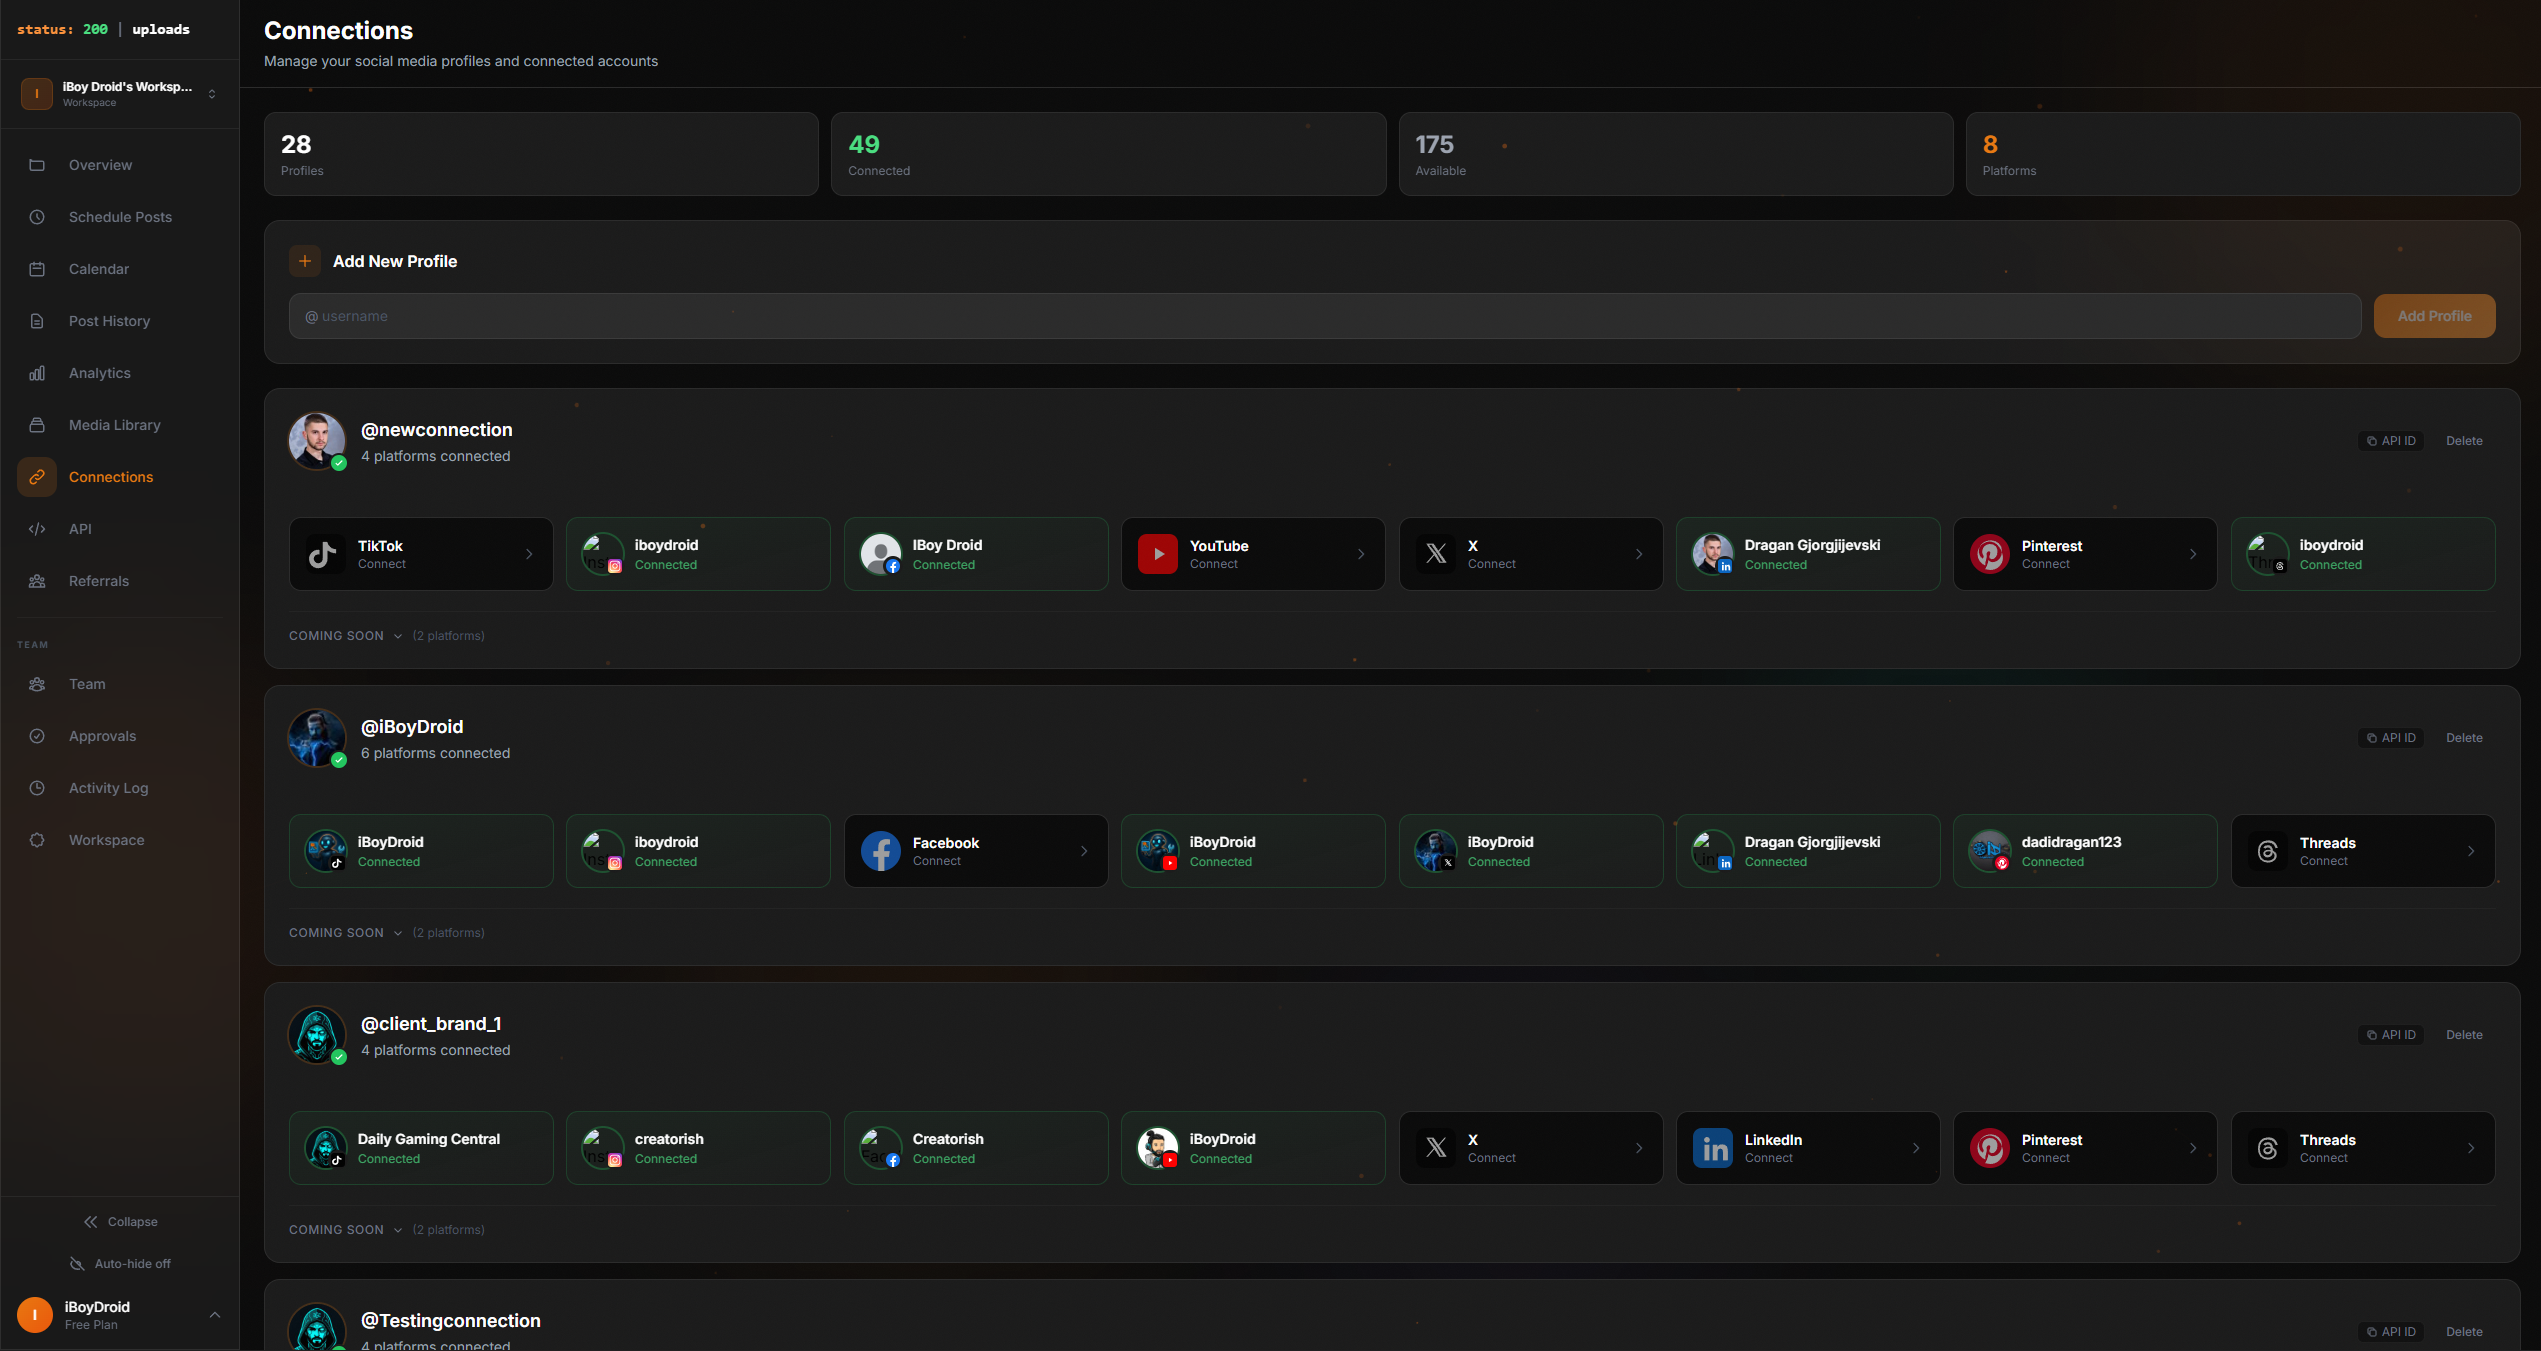Image resolution: width=2541 pixels, height=1351 pixels.
Task: Click the API code brackets icon
Action: tap(37, 529)
